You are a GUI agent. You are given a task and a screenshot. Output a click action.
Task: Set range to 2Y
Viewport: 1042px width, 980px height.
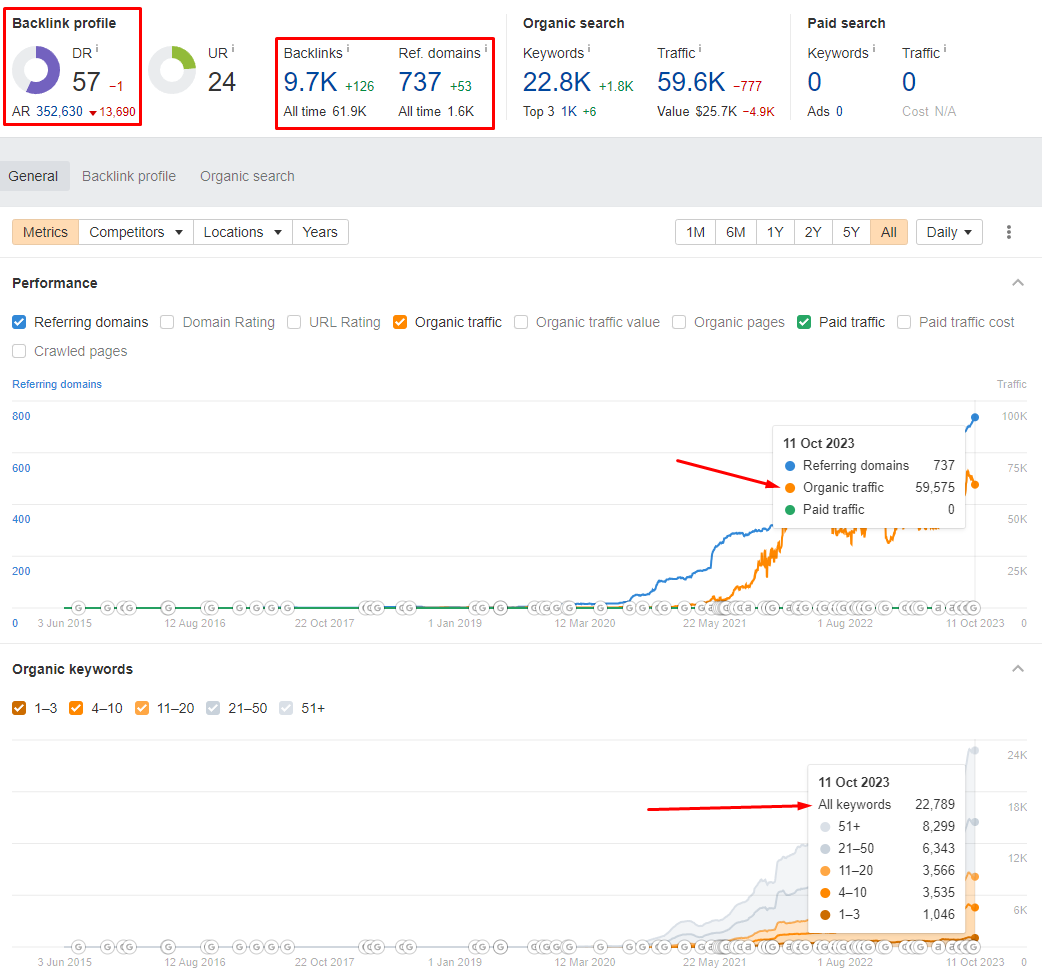(813, 232)
